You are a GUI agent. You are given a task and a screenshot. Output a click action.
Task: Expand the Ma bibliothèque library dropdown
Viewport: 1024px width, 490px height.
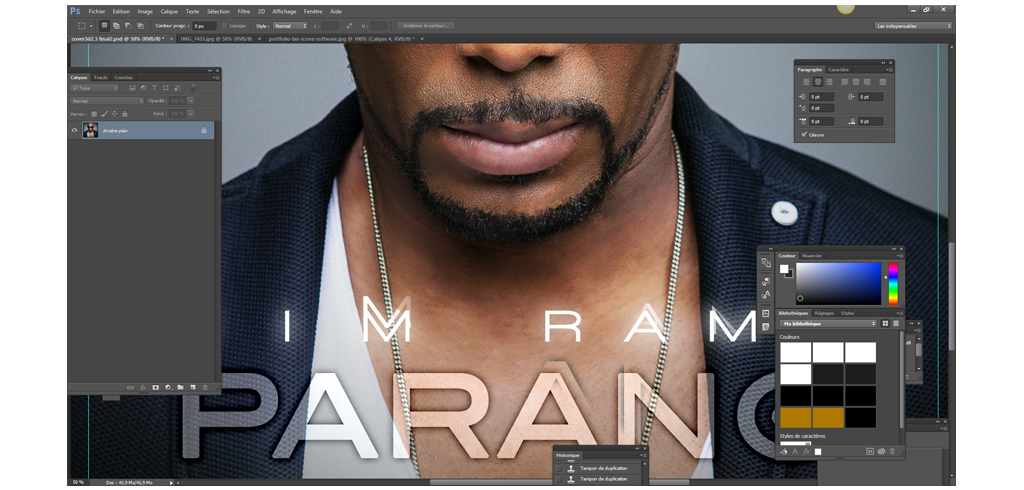click(828, 323)
